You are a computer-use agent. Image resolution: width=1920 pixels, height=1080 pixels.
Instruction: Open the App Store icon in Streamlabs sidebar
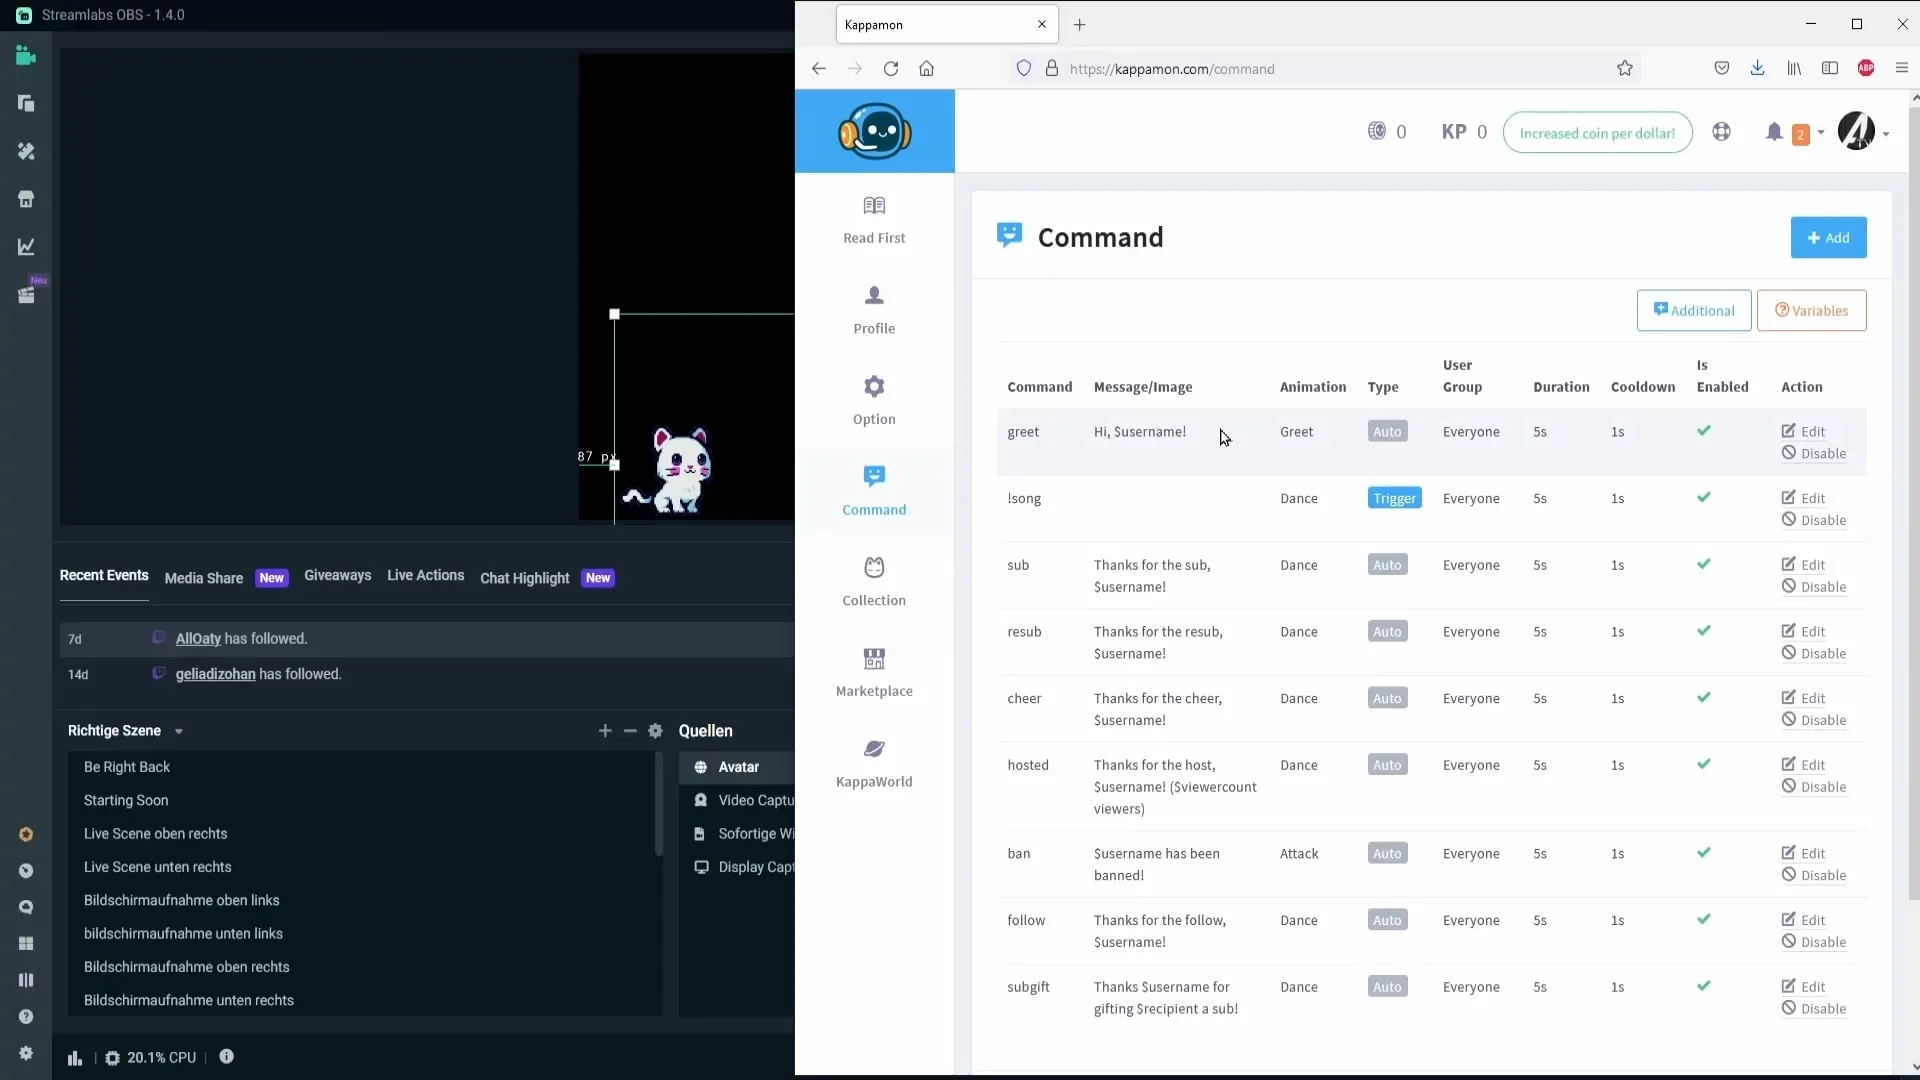[x=26, y=199]
